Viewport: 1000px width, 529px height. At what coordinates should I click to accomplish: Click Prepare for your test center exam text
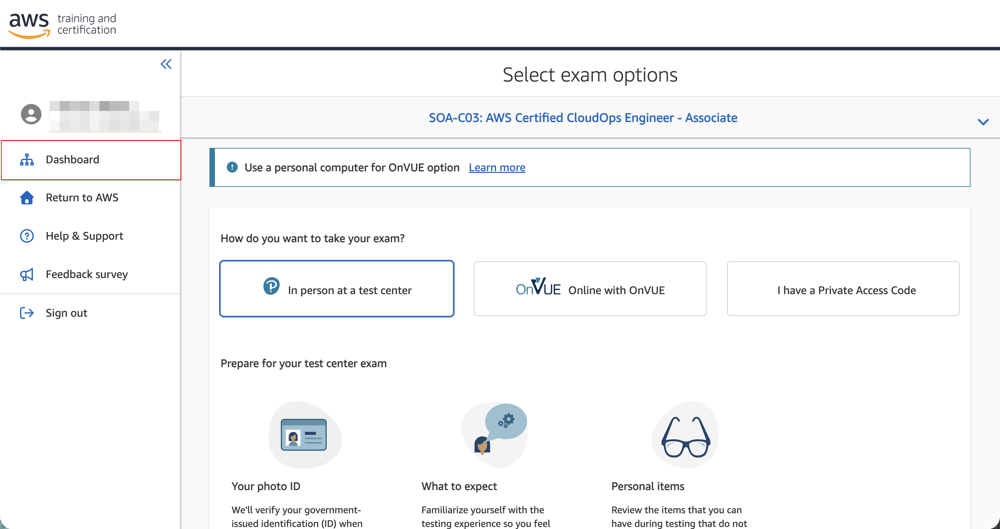(304, 364)
